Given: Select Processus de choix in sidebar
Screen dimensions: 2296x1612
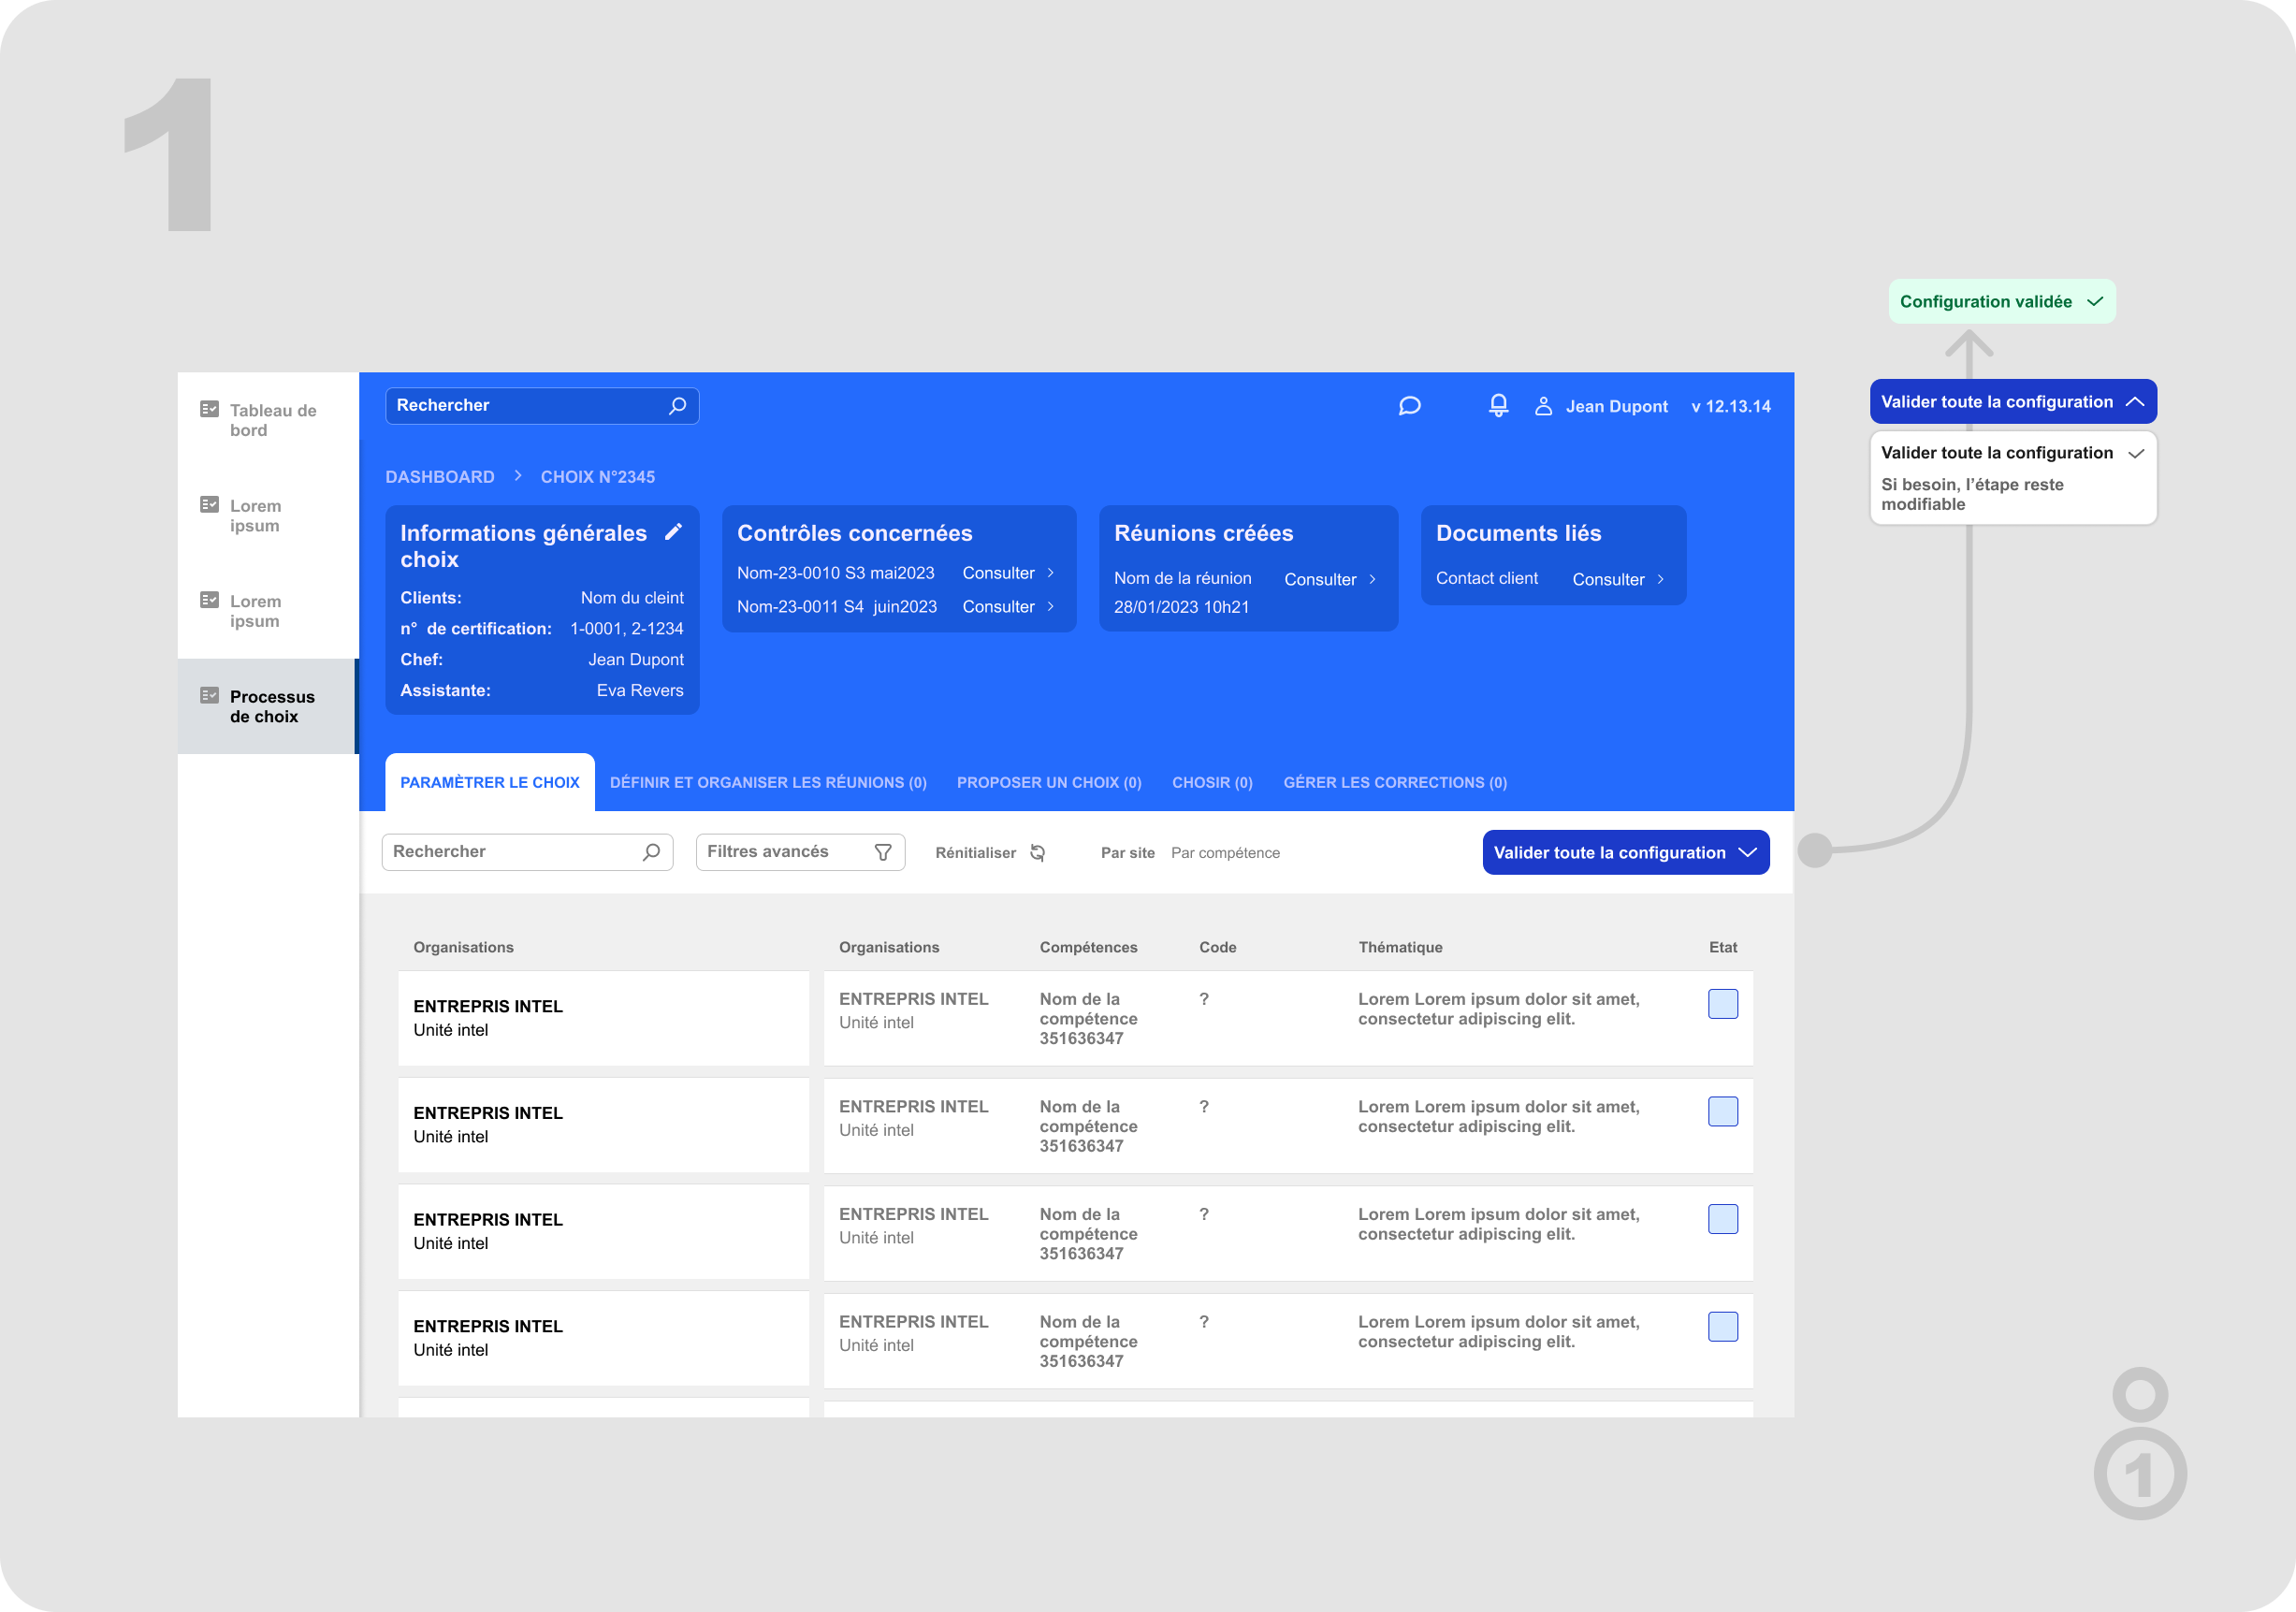Looking at the screenshot, I should [x=268, y=706].
